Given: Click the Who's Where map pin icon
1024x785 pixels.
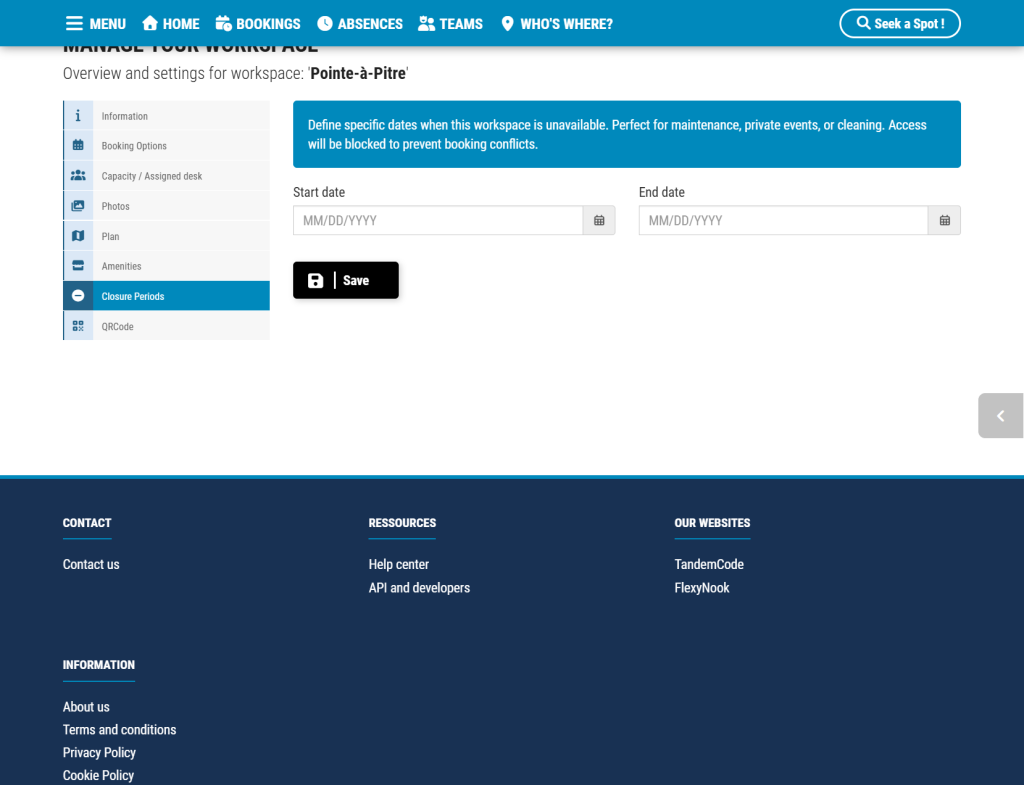Looking at the screenshot, I should pyautogui.click(x=507, y=24).
